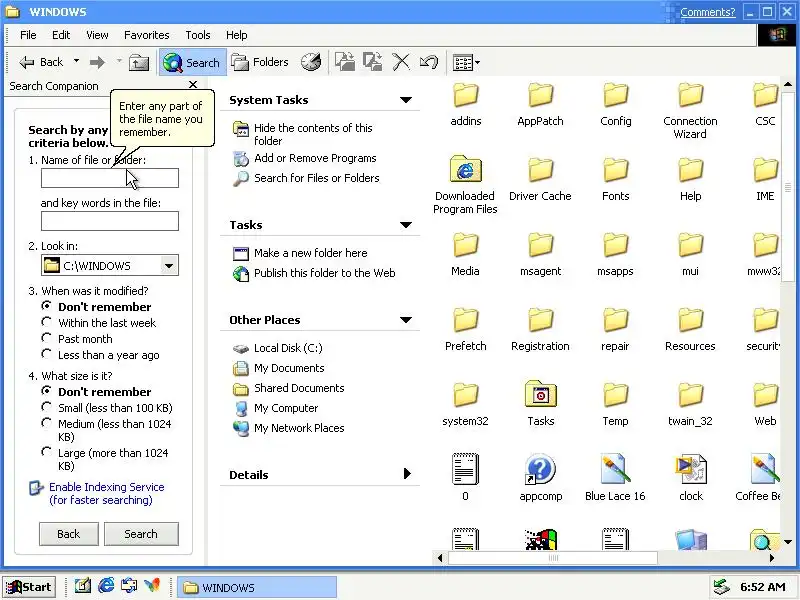Open the Tools menu
800x600 pixels.
coord(197,35)
